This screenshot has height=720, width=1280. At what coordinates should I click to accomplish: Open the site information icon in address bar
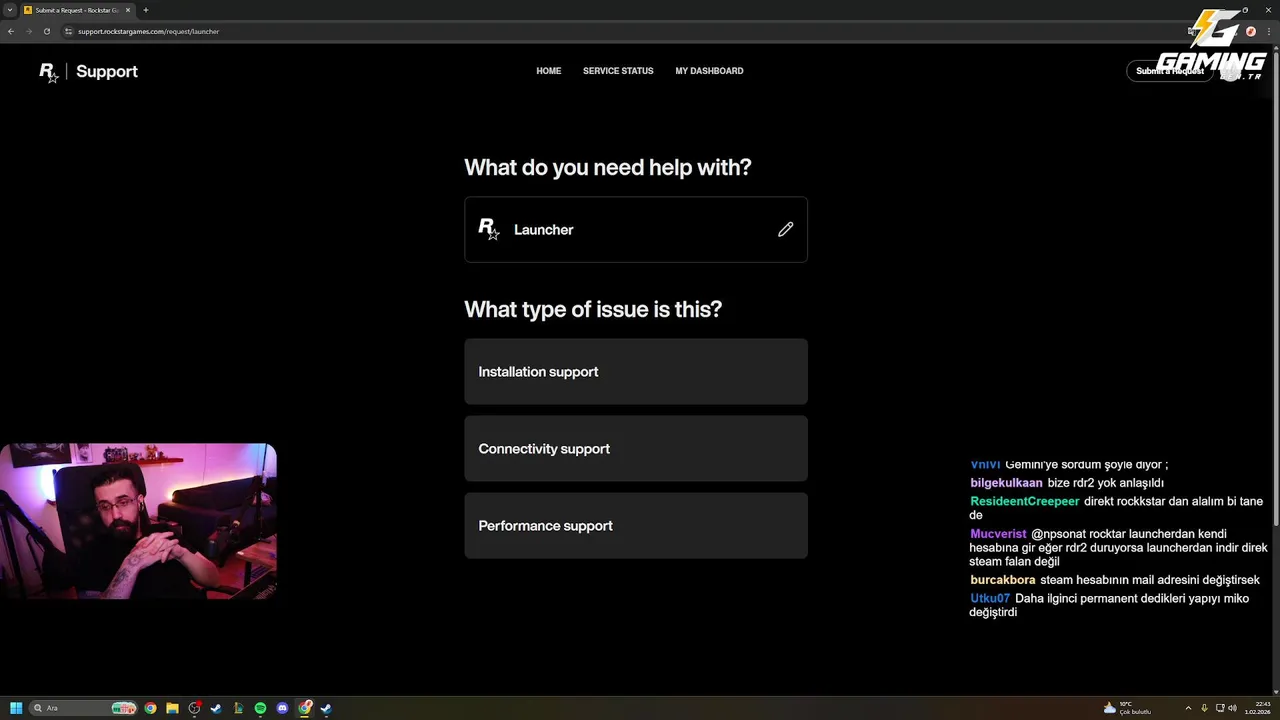[x=69, y=31]
